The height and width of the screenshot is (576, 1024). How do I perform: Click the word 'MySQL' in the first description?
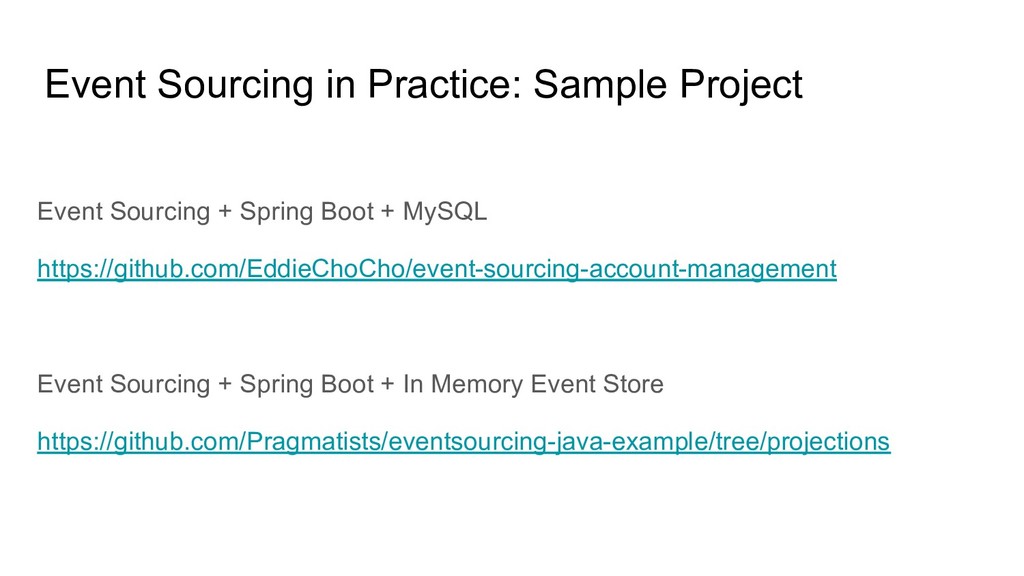click(445, 212)
